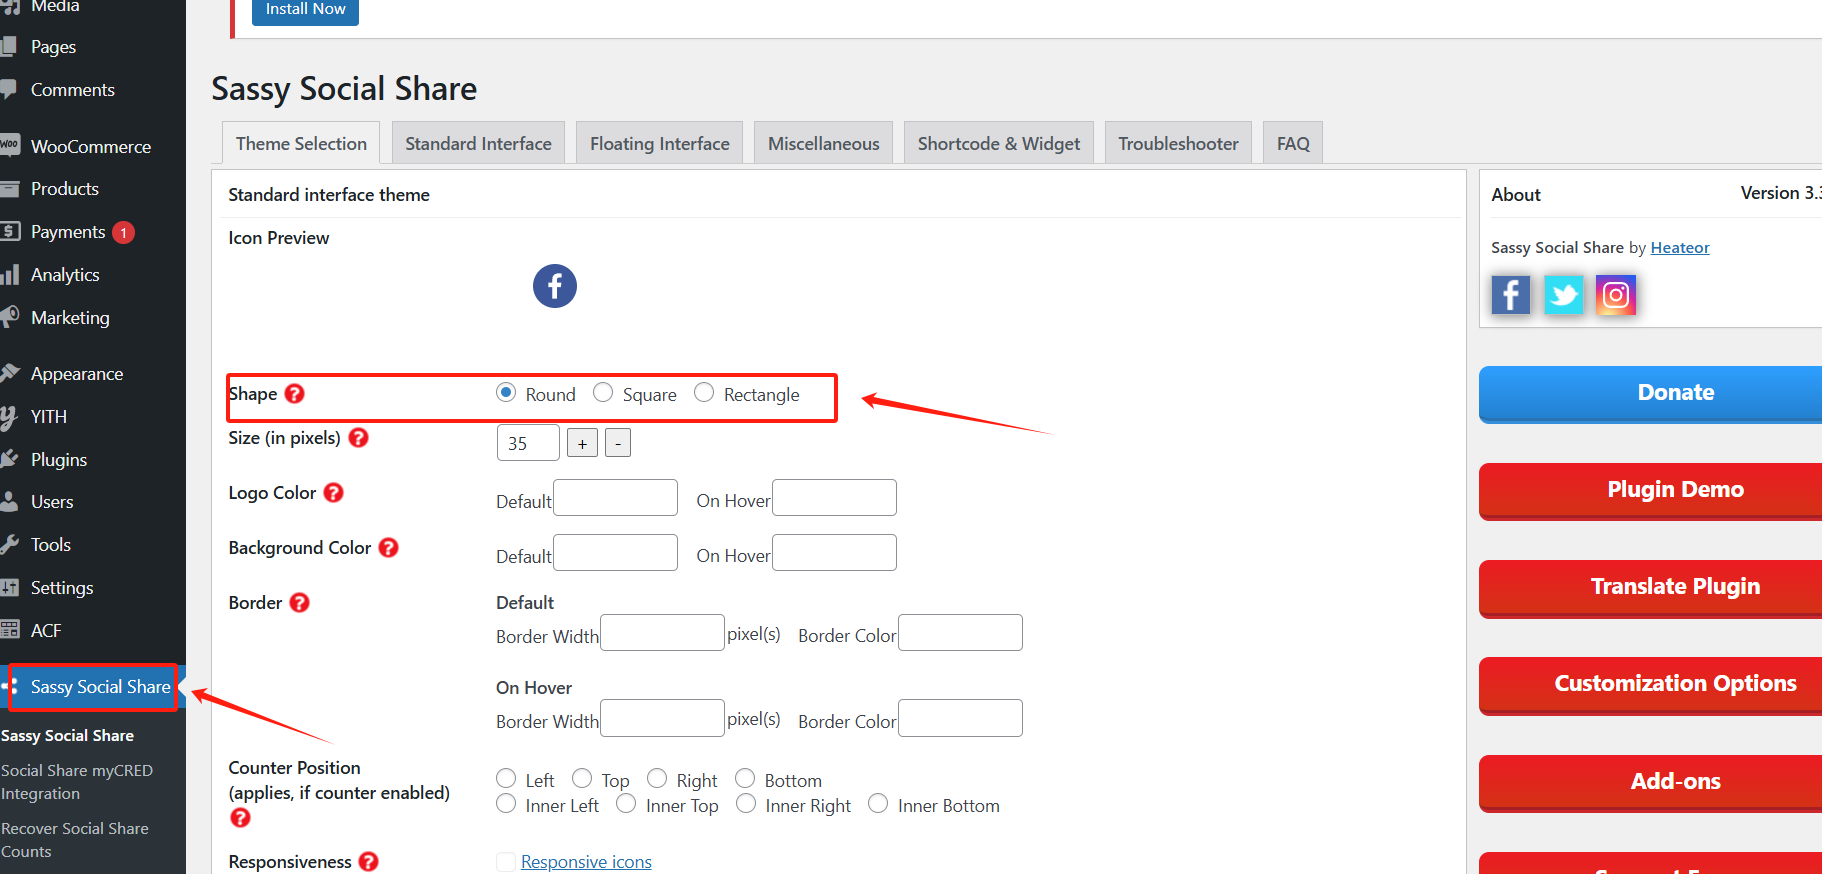Switch to Floating Interface tab

660,143
